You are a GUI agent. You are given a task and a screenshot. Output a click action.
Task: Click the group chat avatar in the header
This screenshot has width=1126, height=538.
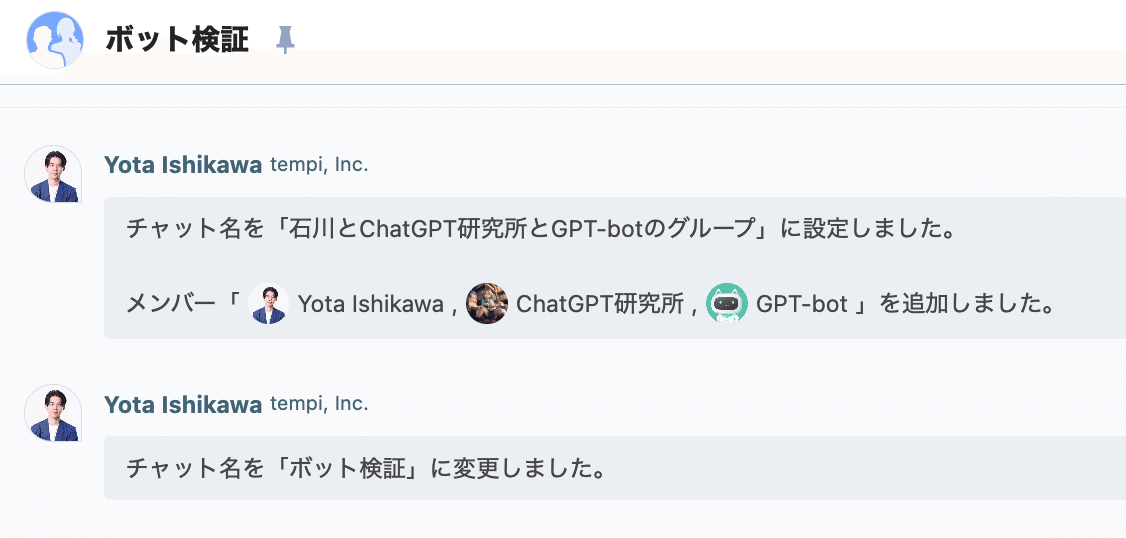[x=55, y=40]
